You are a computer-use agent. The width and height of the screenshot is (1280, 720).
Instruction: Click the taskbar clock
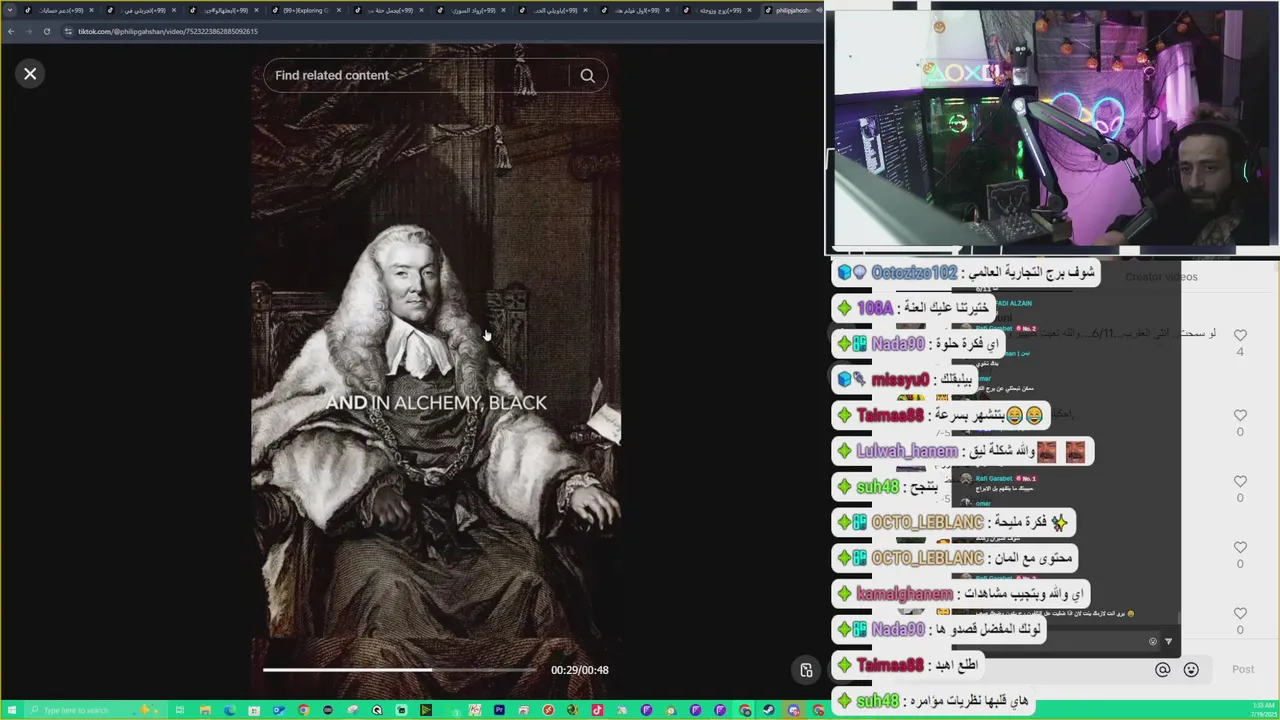(1263, 710)
